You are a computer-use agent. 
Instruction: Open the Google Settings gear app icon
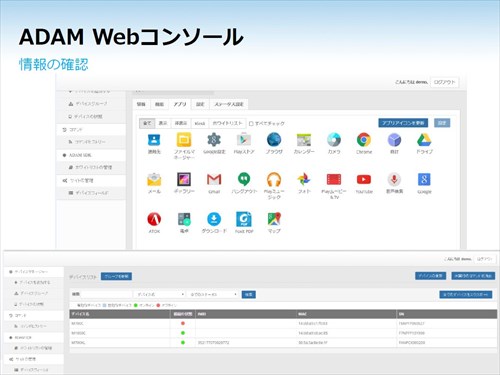pyautogui.click(x=214, y=140)
